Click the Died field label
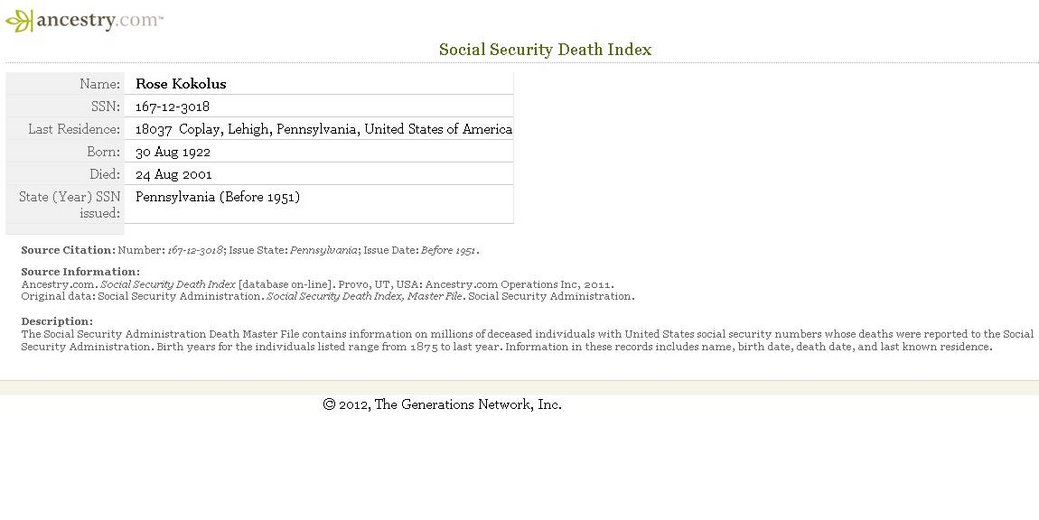1039x520 pixels. coord(104,174)
